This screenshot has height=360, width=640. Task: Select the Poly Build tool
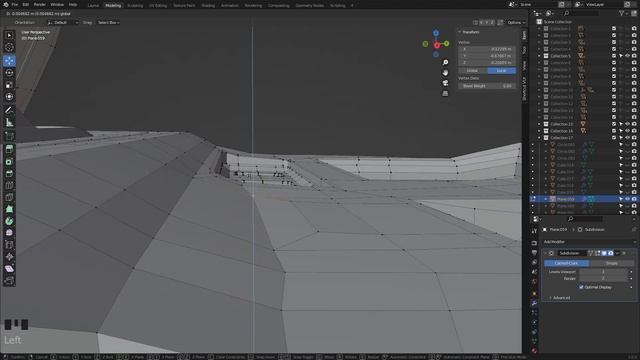(9, 209)
